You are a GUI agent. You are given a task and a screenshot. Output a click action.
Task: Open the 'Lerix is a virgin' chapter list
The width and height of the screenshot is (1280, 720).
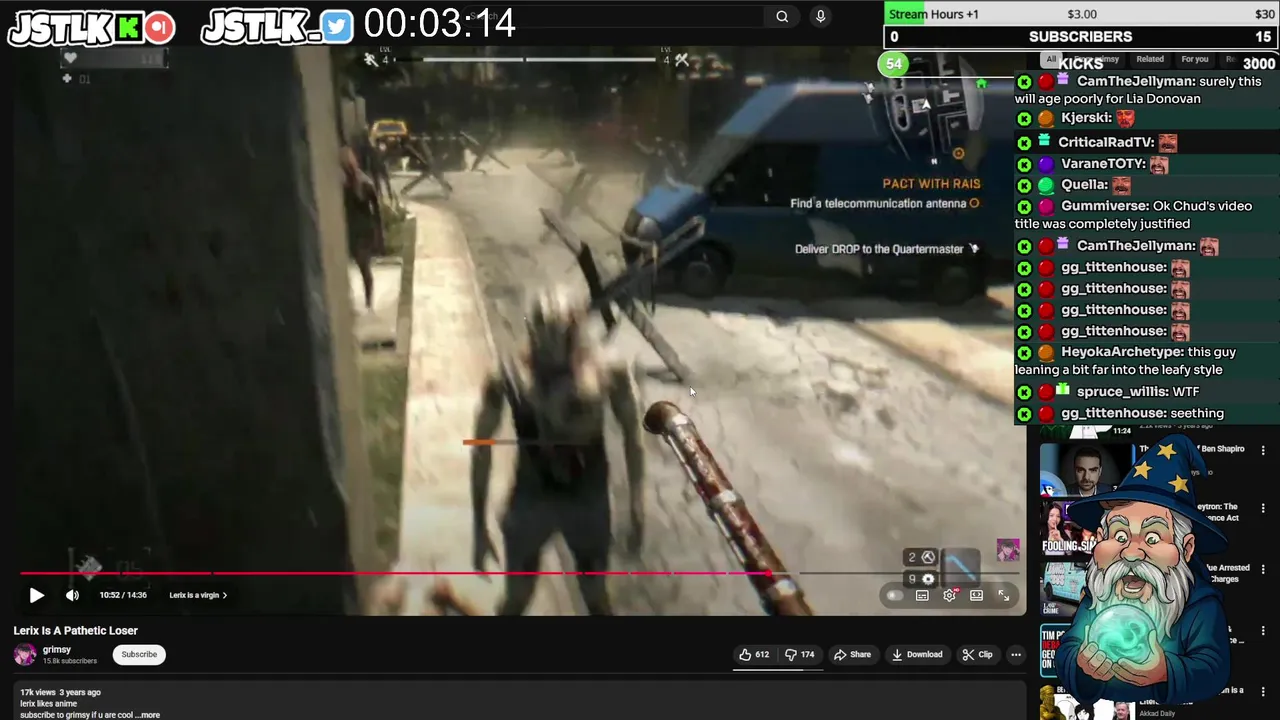click(198, 595)
